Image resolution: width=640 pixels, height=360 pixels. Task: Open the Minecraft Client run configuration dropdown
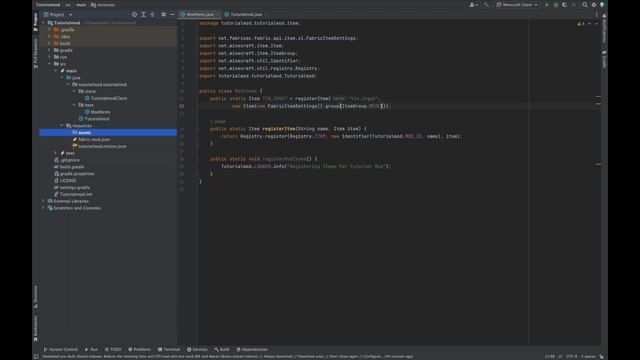(x=517, y=5)
